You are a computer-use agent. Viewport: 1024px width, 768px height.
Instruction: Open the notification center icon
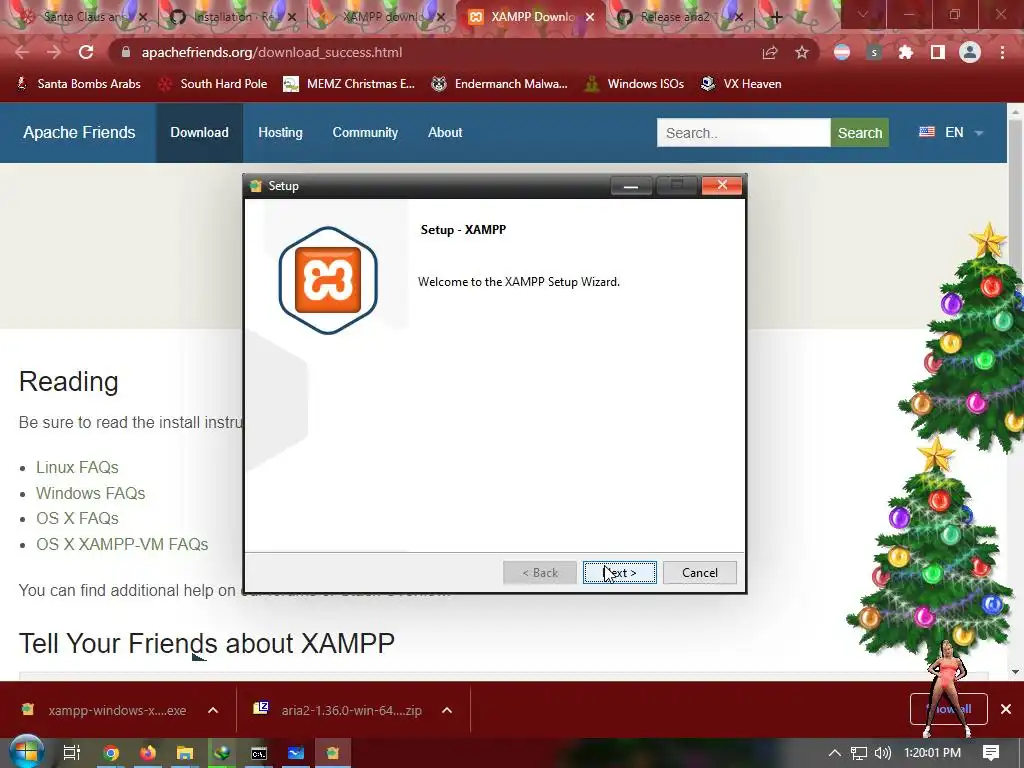point(991,753)
